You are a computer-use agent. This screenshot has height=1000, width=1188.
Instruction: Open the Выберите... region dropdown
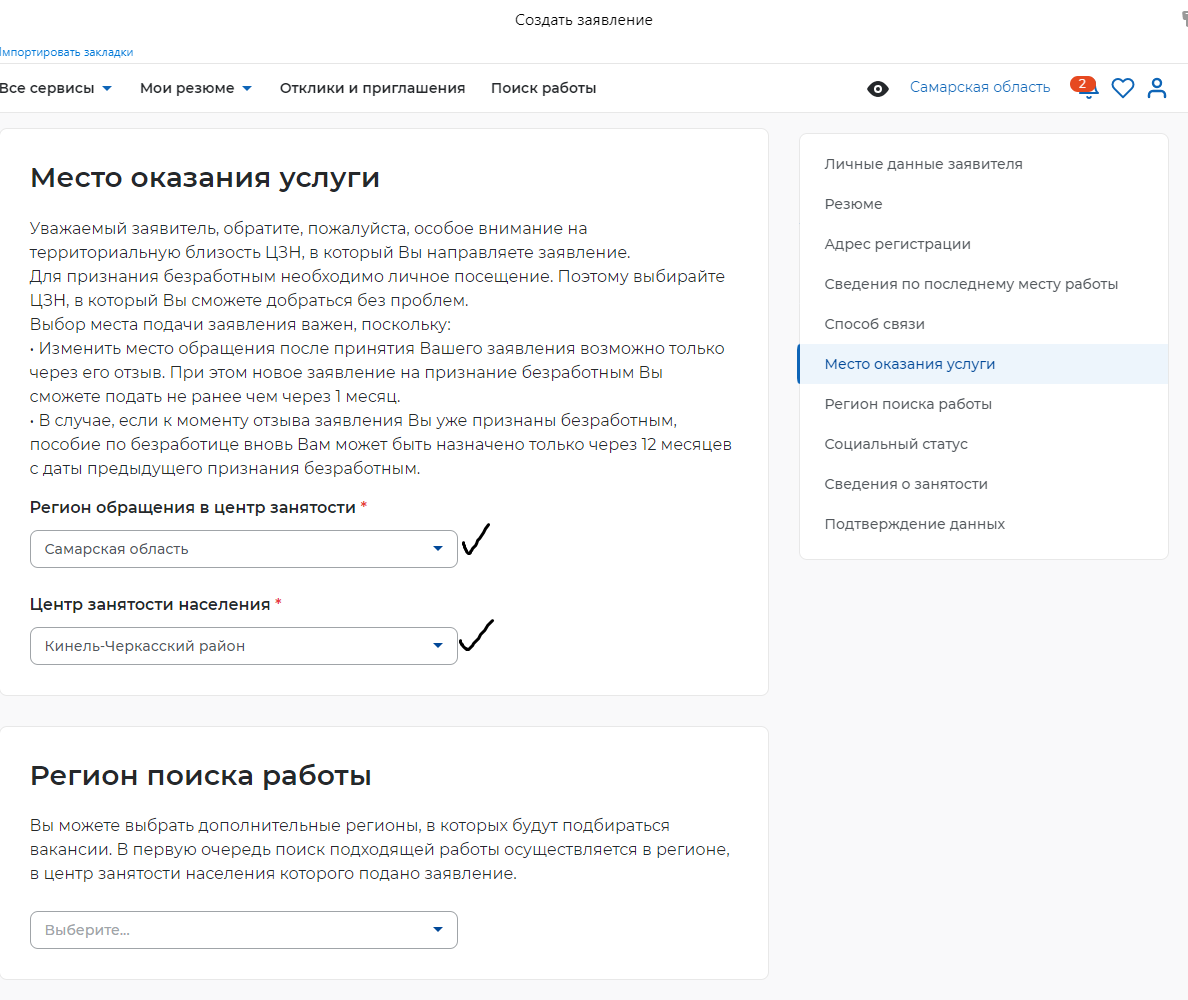click(x=243, y=930)
